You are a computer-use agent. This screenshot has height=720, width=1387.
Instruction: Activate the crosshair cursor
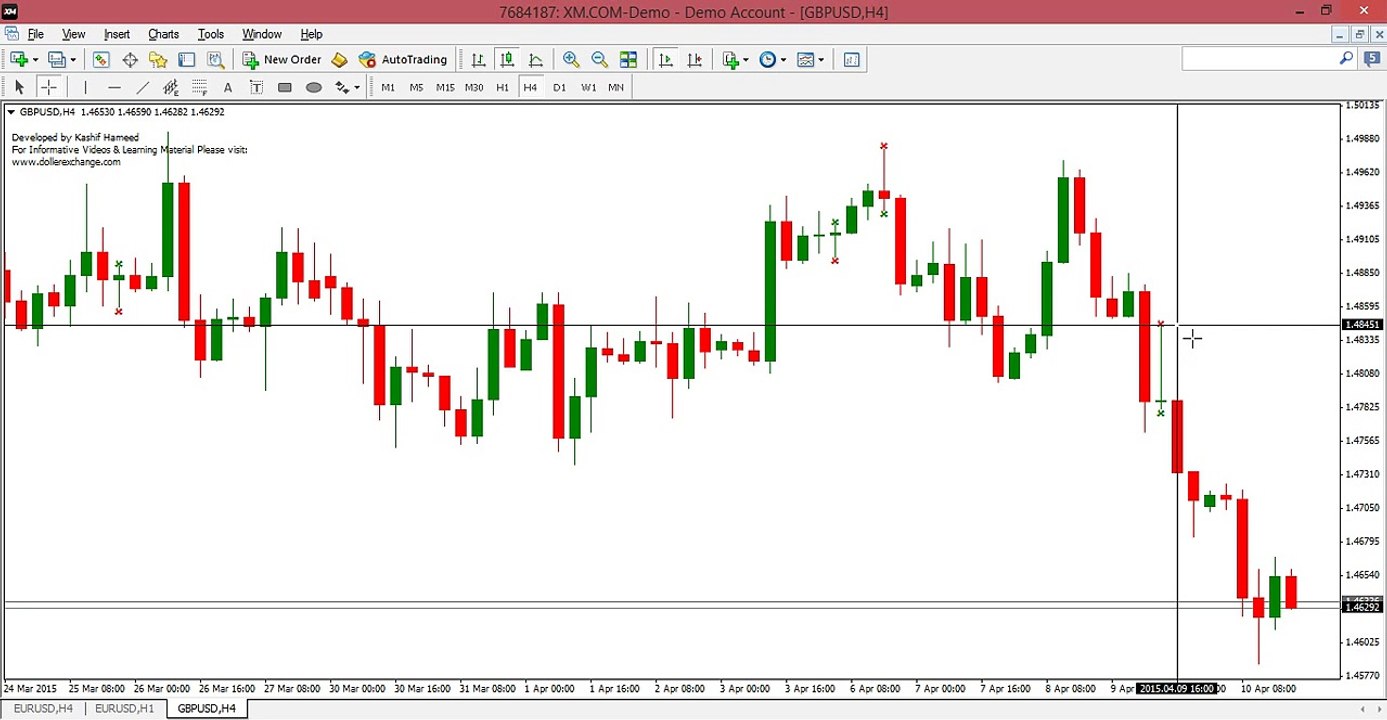coord(48,88)
